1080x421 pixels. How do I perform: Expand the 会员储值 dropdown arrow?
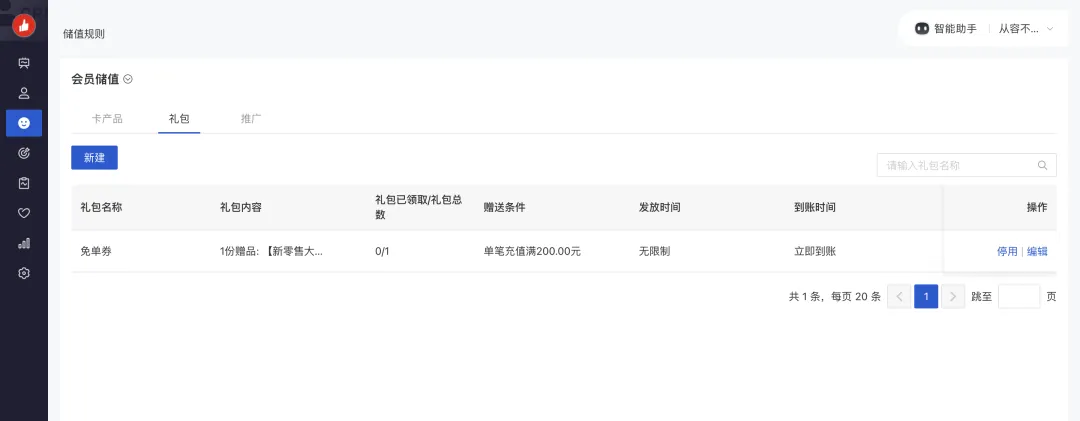click(x=128, y=79)
